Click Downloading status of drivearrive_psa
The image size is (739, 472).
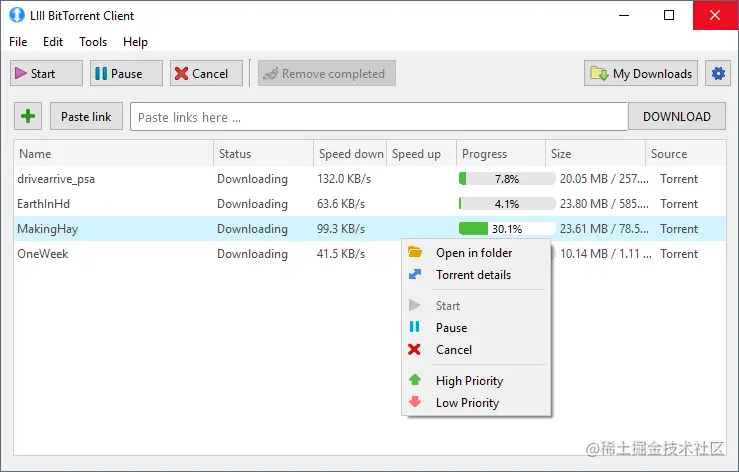click(x=252, y=179)
